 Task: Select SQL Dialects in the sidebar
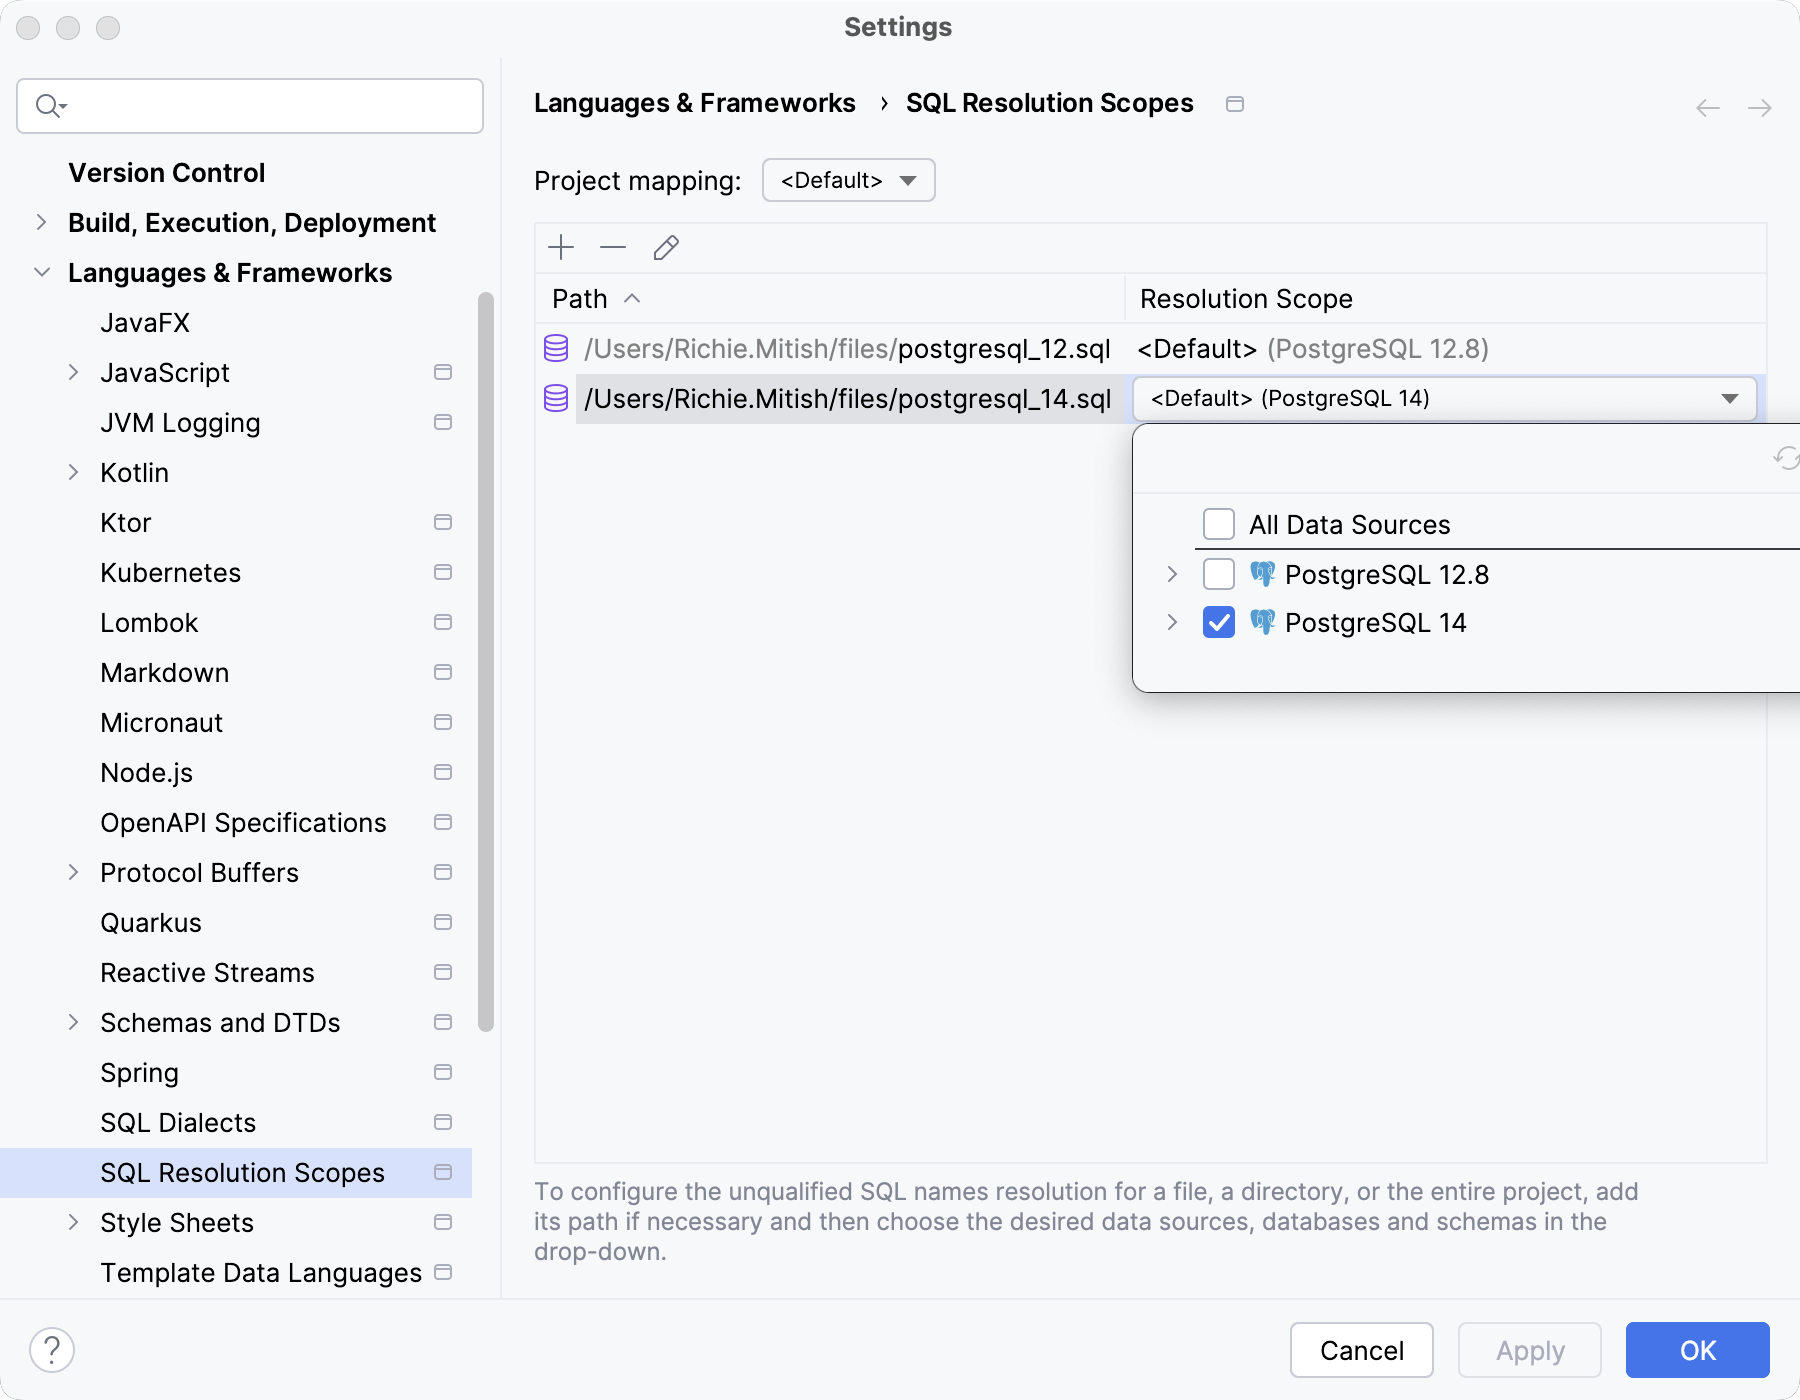point(177,1122)
